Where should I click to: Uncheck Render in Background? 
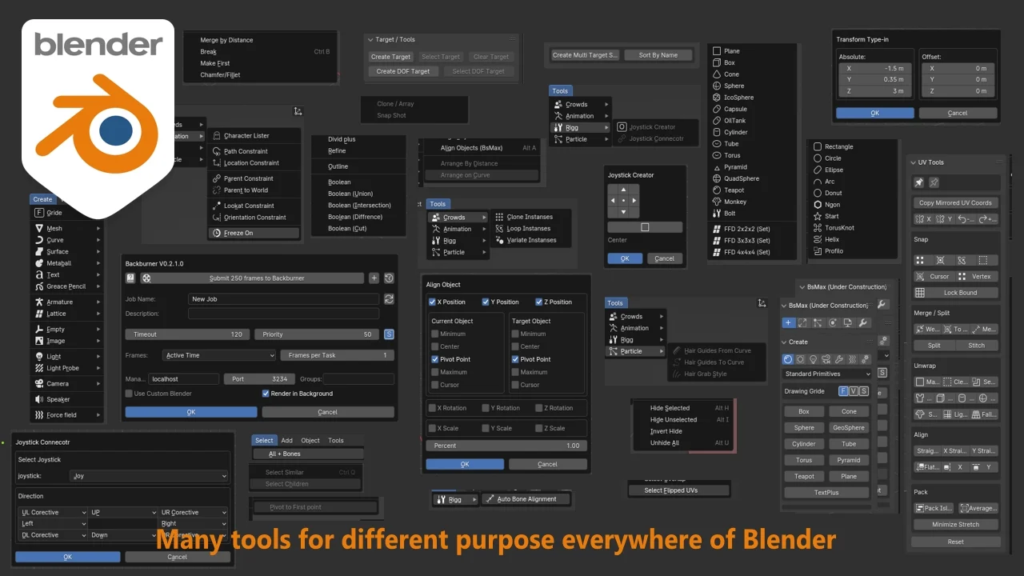pyautogui.click(x=266, y=394)
